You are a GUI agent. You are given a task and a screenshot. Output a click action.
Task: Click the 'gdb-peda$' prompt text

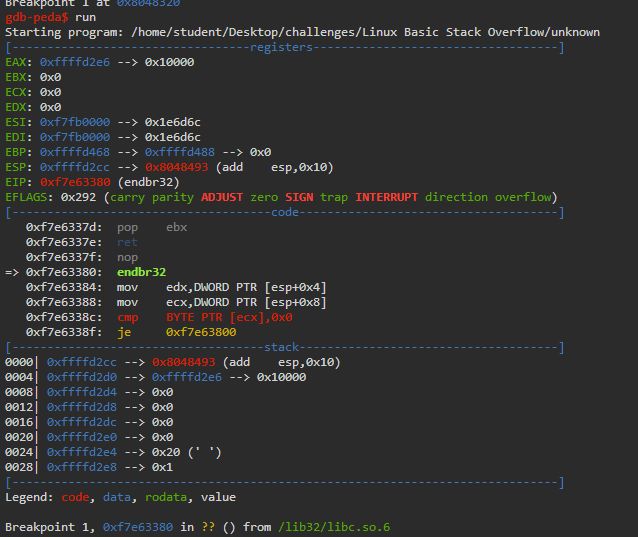37,17
